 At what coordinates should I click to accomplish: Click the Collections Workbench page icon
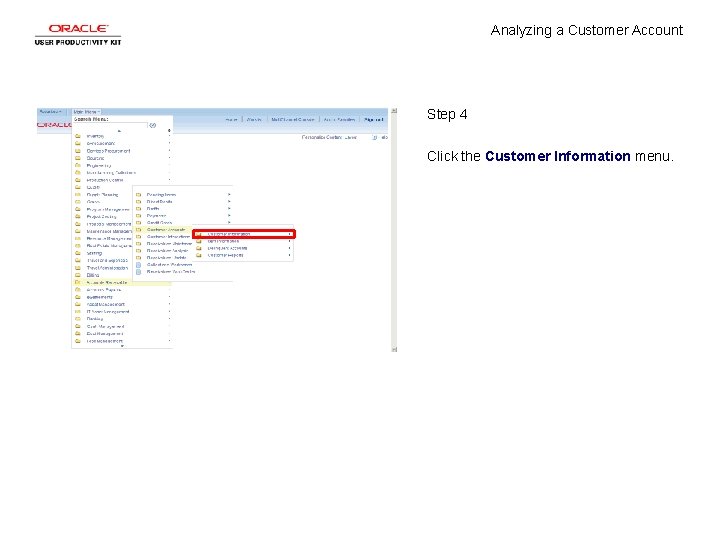pyautogui.click(x=139, y=265)
